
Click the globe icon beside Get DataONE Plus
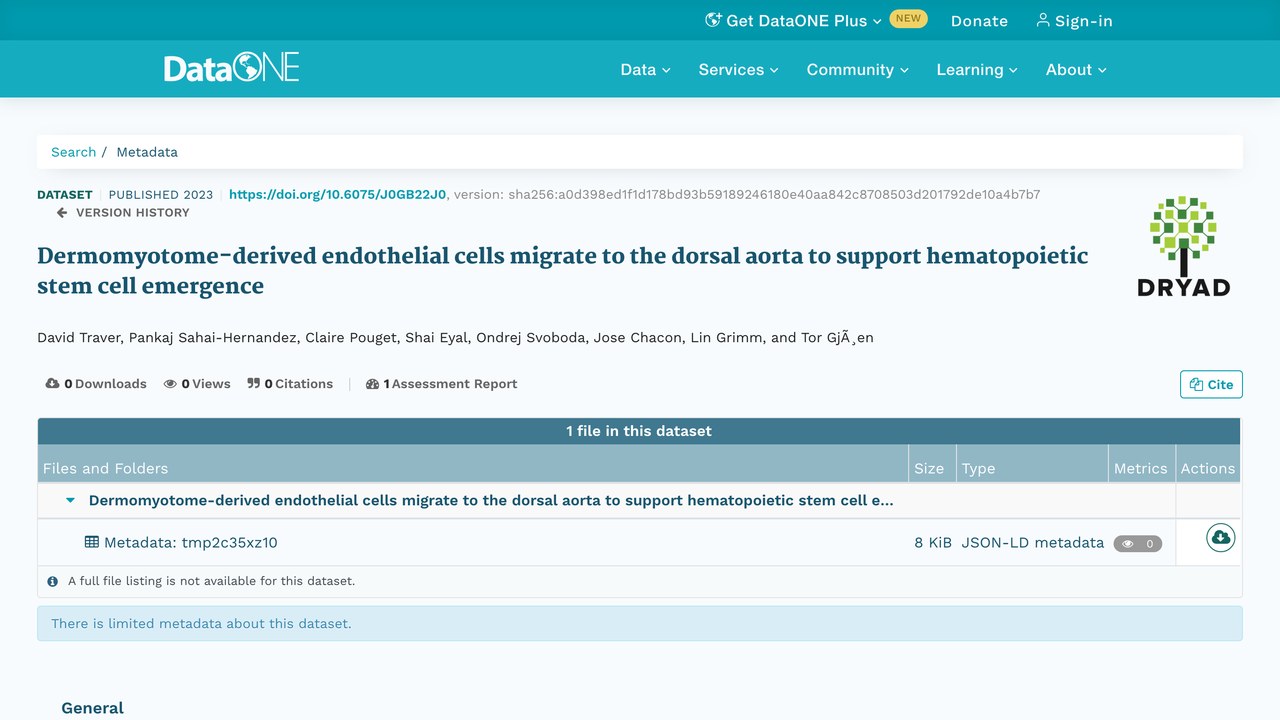click(713, 20)
